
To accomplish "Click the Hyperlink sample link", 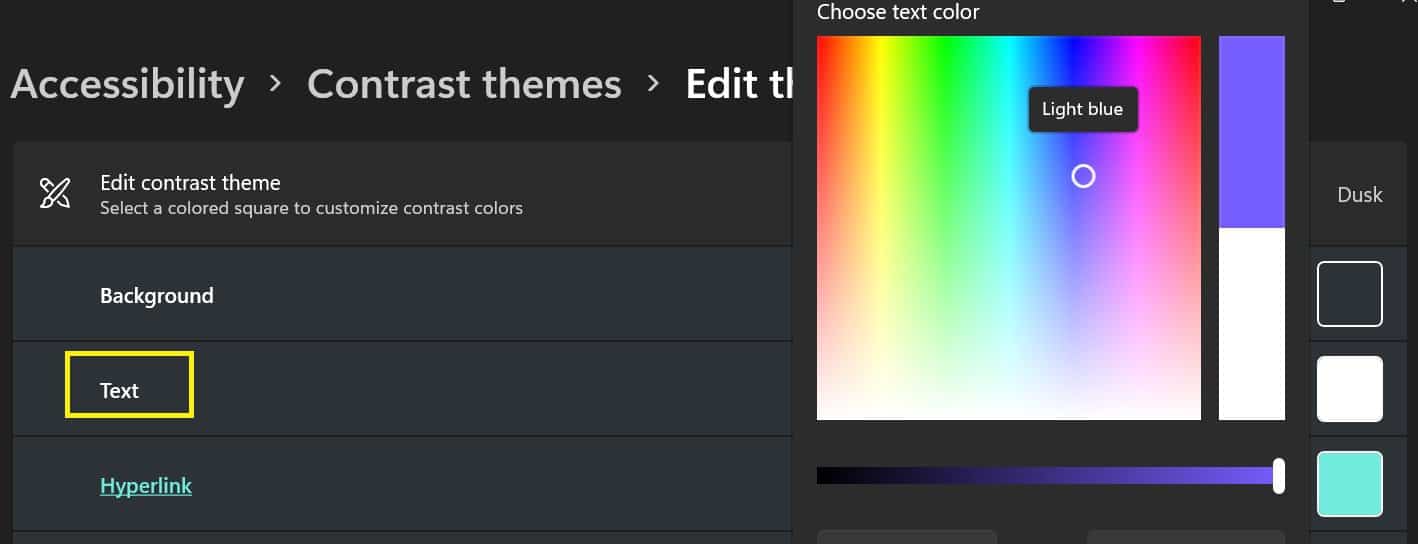I will point(146,486).
